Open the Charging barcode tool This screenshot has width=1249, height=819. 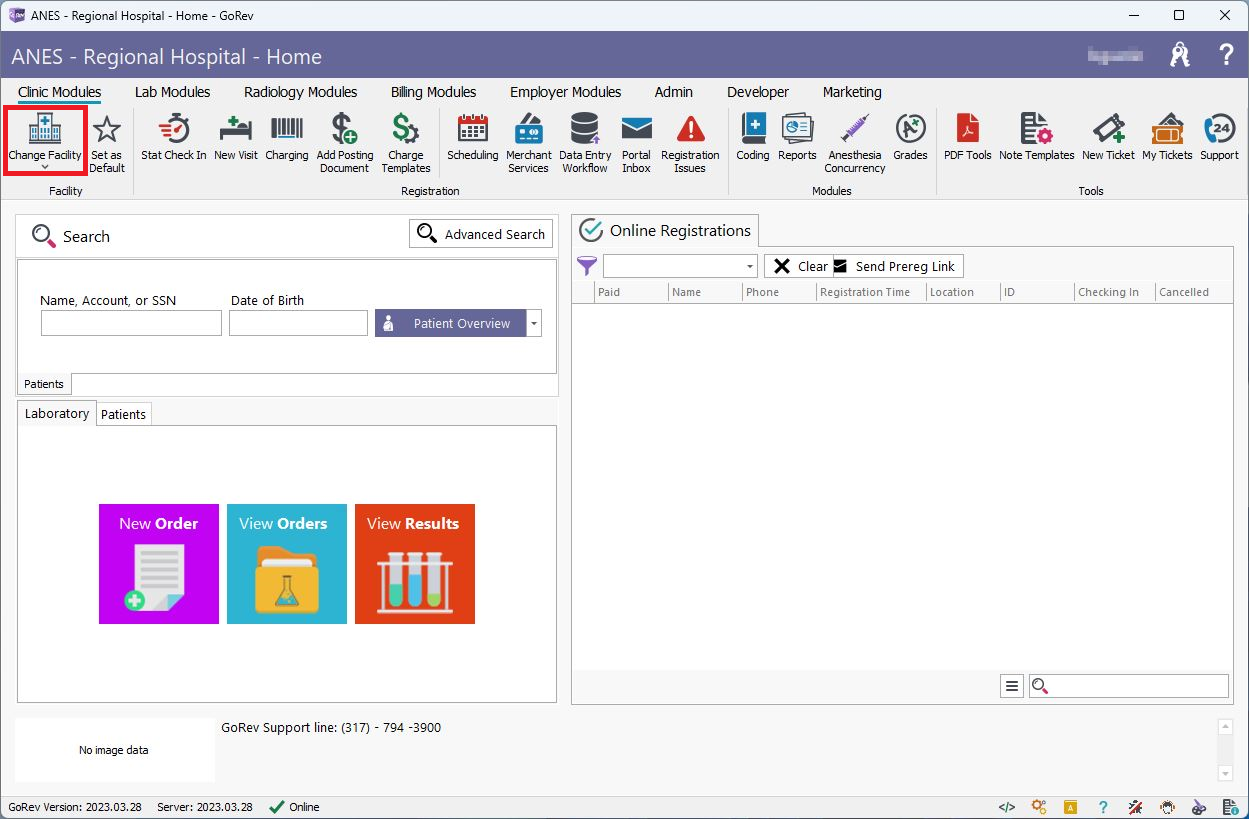pyautogui.click(x=287, y=137)
